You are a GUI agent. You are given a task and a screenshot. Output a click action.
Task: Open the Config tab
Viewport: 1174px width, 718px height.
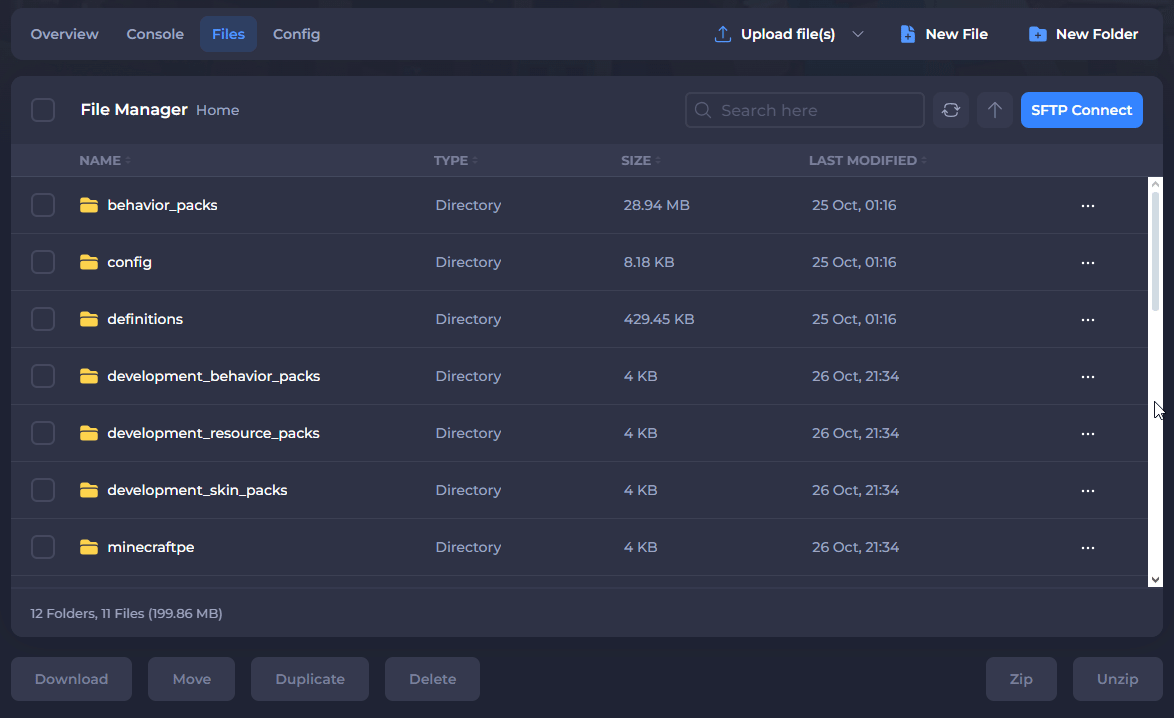point(296,34)
